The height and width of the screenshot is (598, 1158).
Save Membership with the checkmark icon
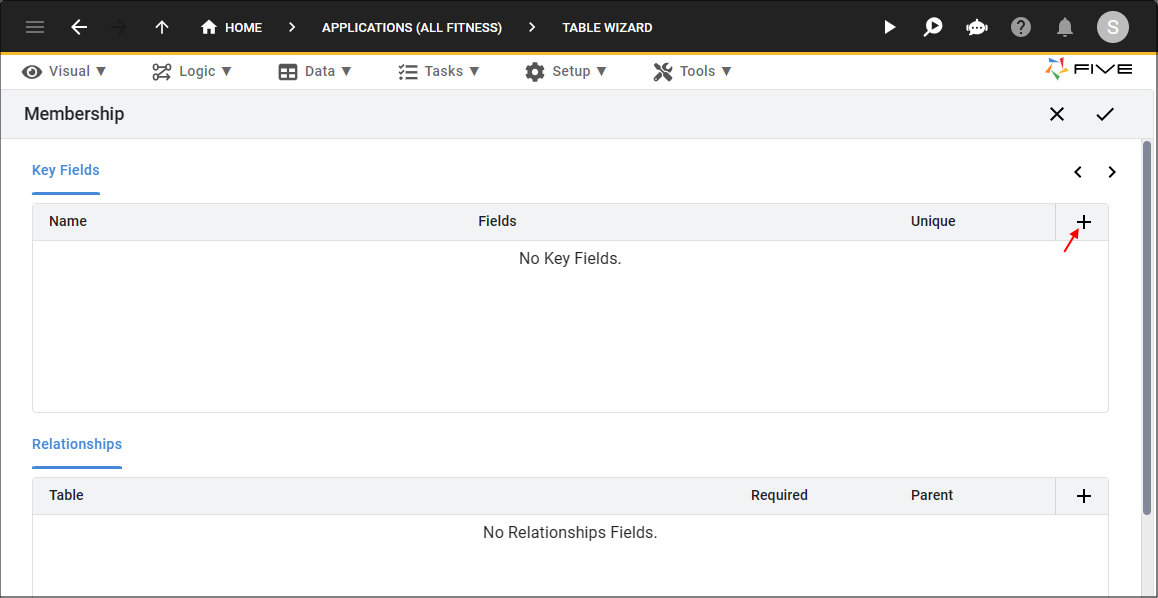[1104, 114]
